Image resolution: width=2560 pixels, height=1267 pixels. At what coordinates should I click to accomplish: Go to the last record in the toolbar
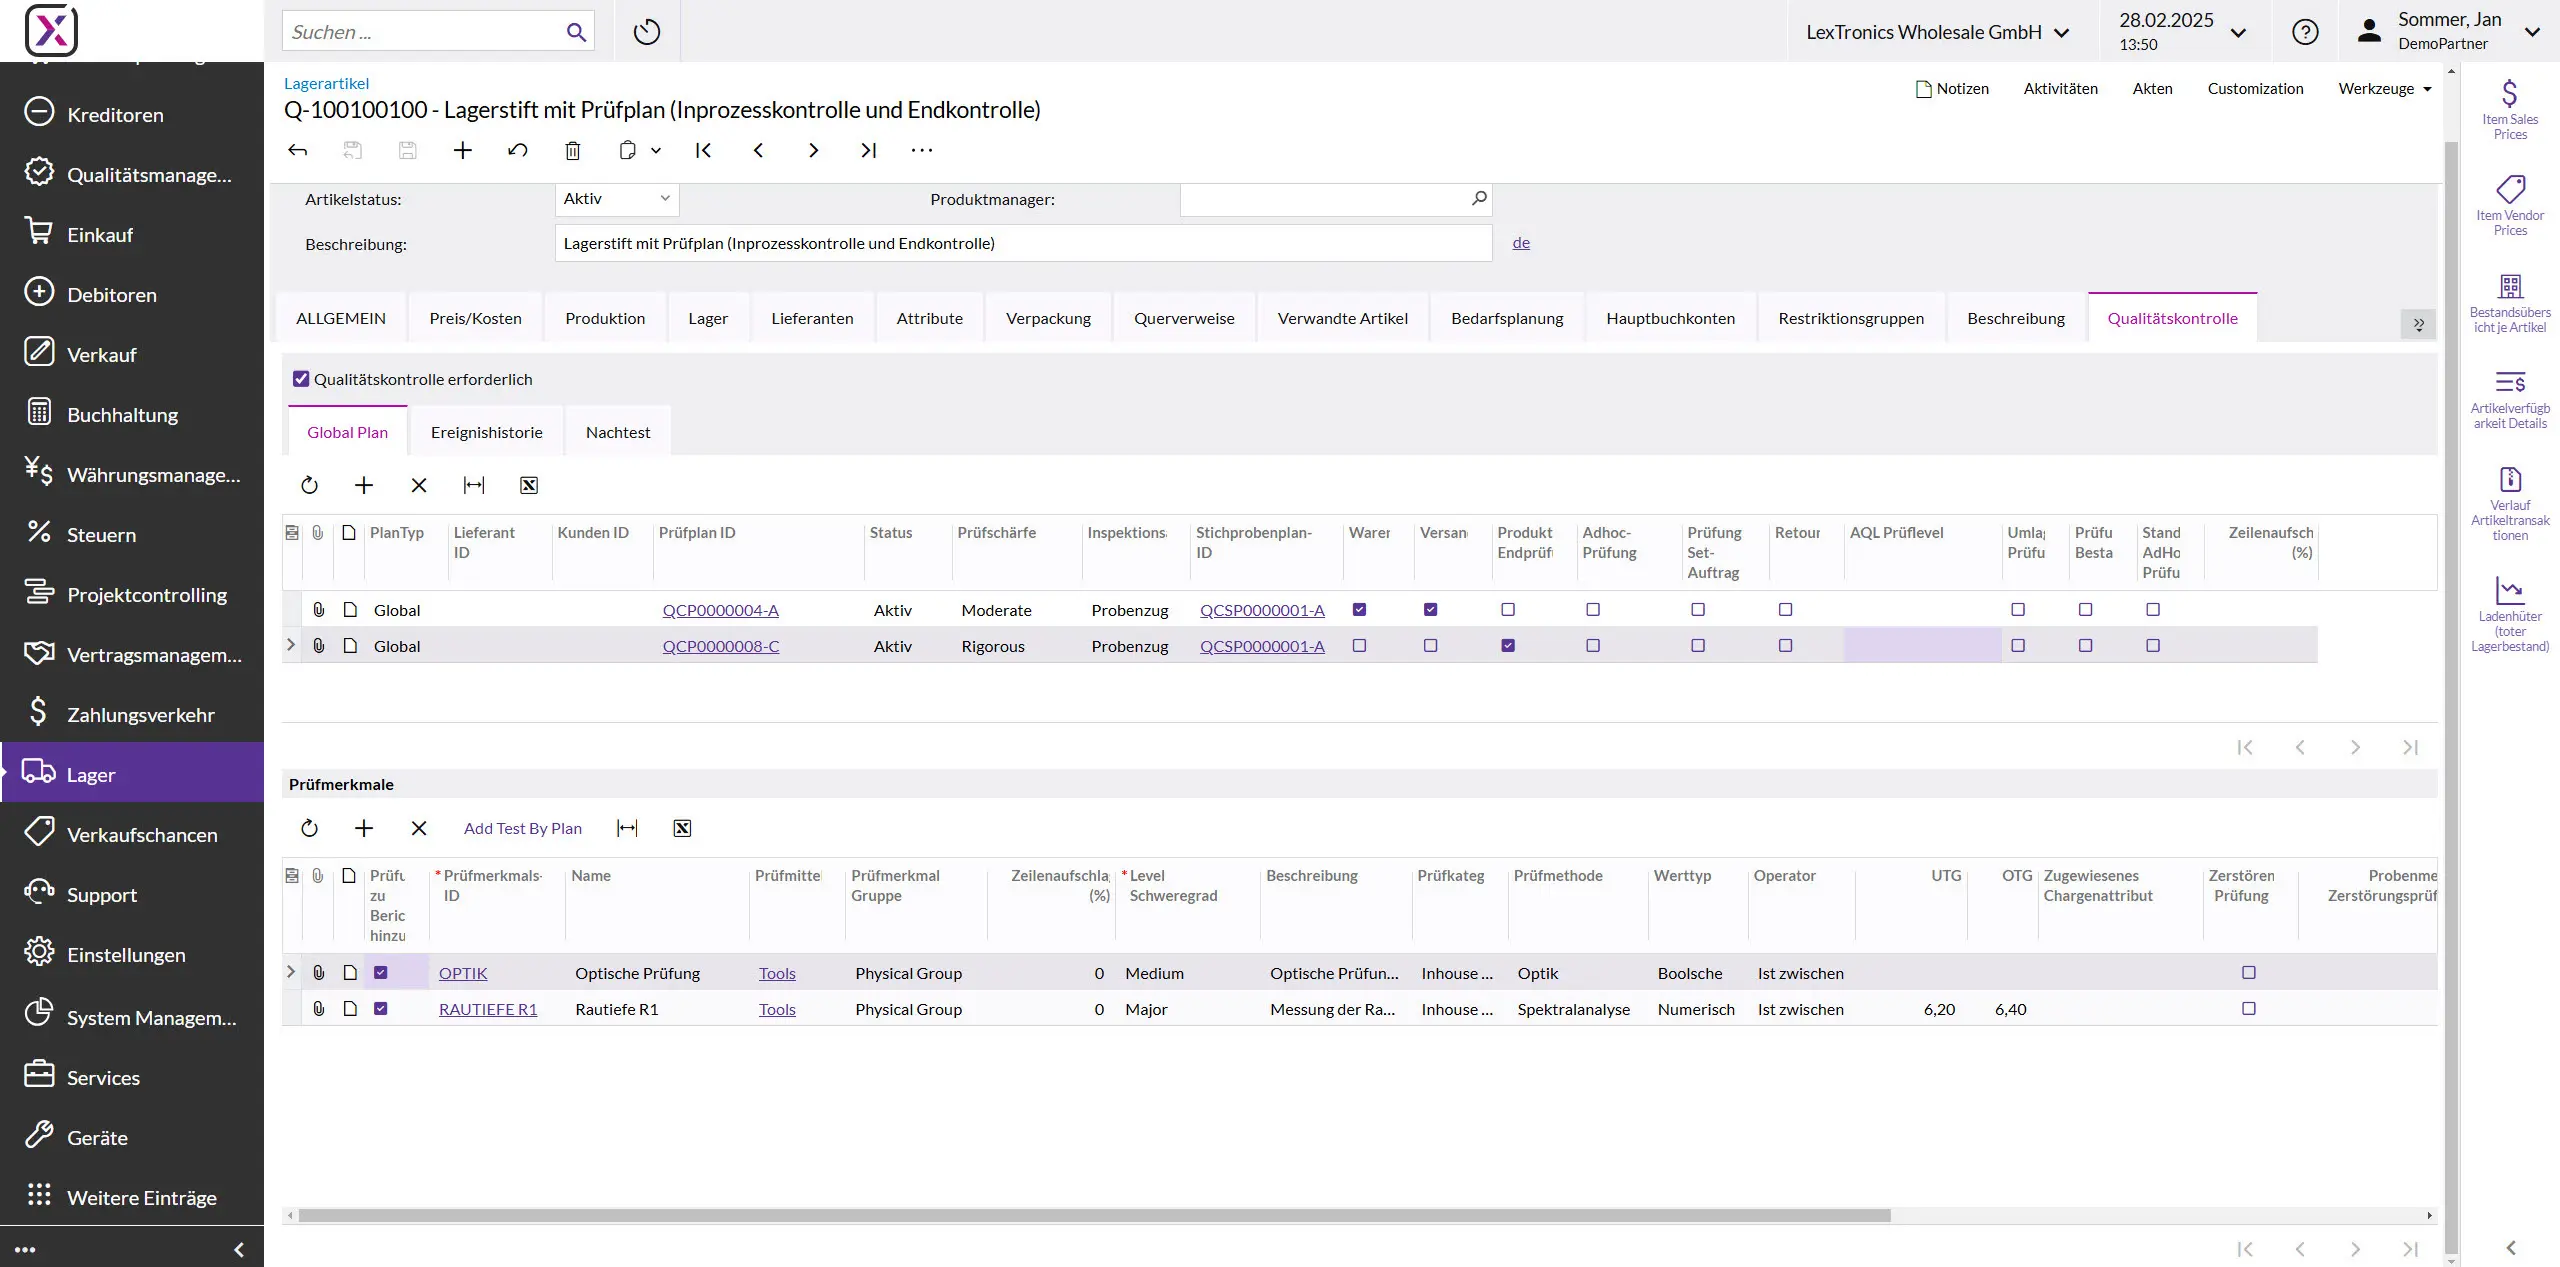coord(868,151)
